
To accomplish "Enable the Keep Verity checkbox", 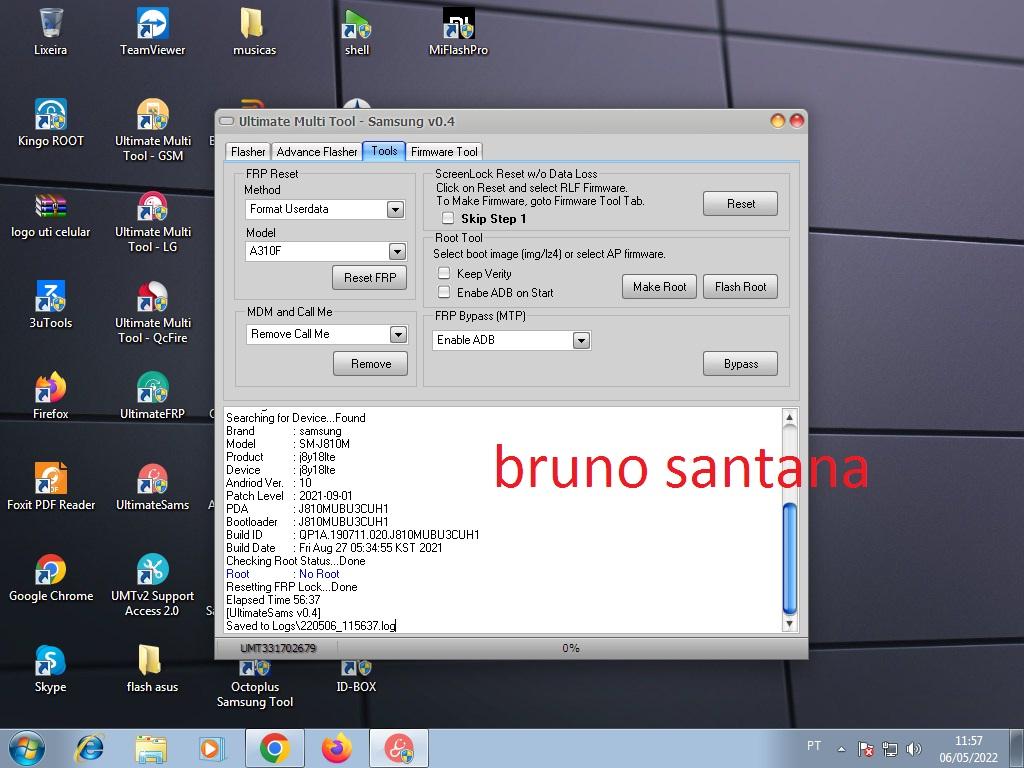I will pos(444,273).
